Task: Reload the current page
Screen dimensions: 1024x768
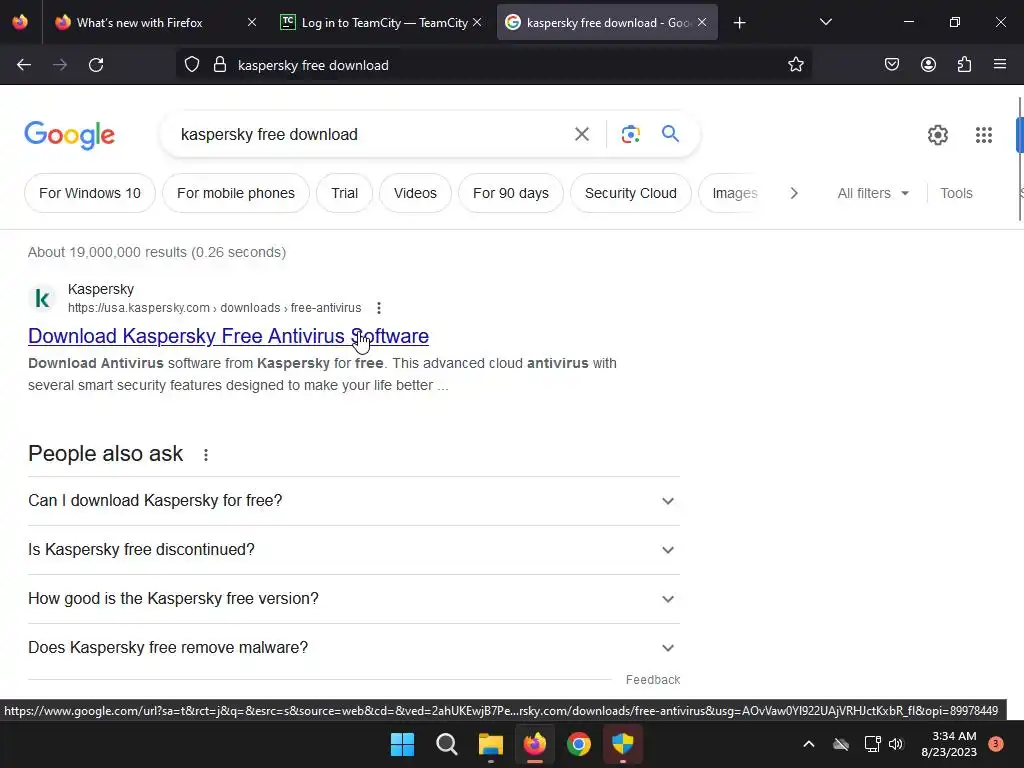Action: (x=96, y=65)
